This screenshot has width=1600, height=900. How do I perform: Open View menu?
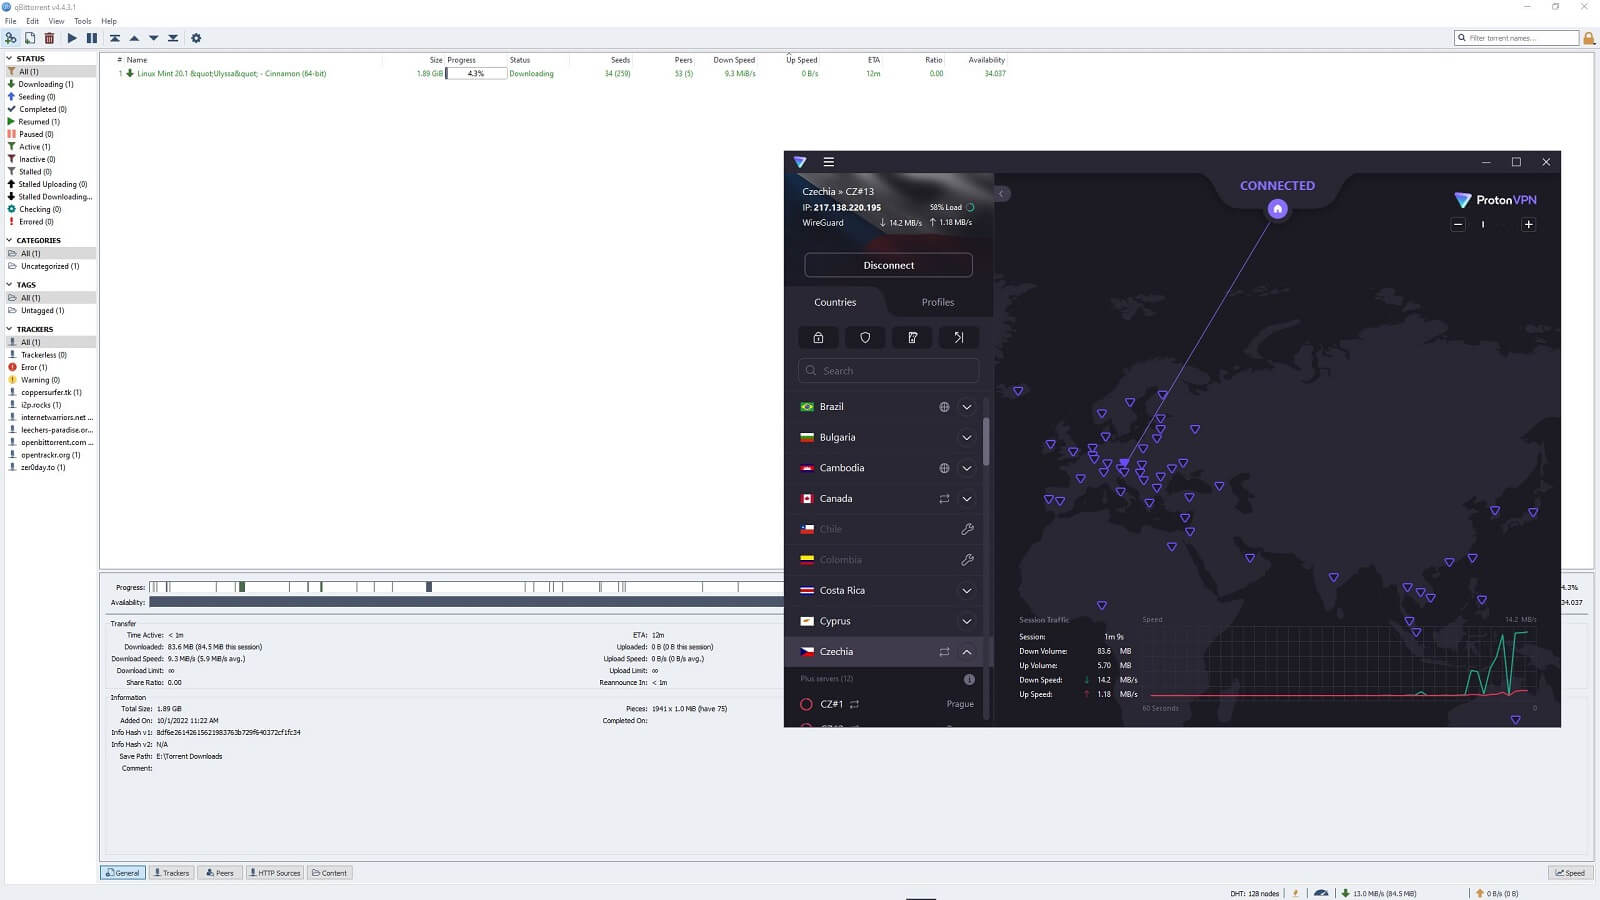pyautogui.click(x=56, y=21)
